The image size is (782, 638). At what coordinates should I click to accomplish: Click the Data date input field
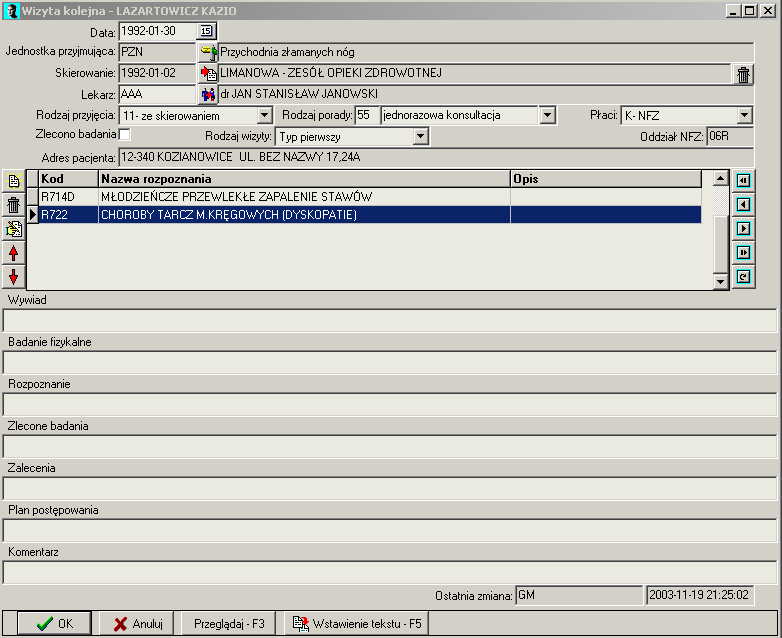[x=158, y=31]
